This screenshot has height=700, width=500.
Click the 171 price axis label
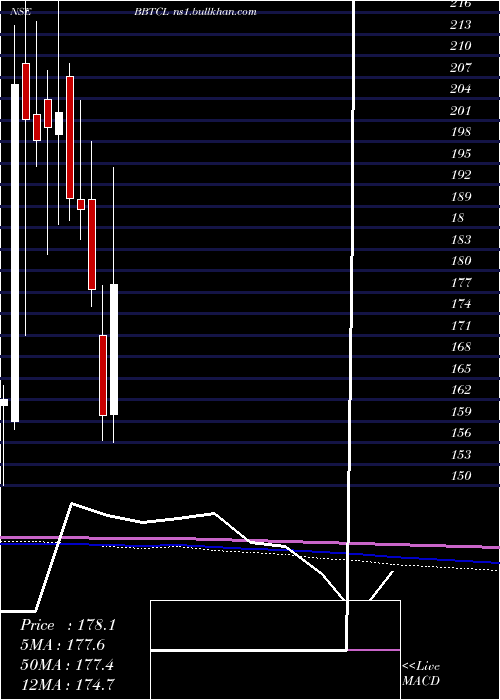pos(461,325)
